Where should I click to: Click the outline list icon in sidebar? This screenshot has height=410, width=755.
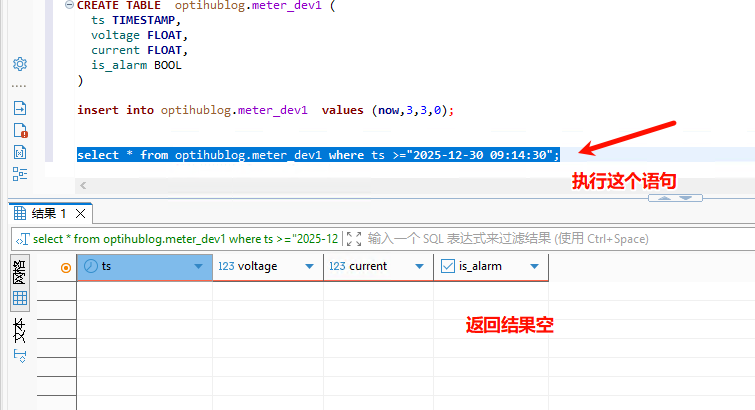pos(19,174)
